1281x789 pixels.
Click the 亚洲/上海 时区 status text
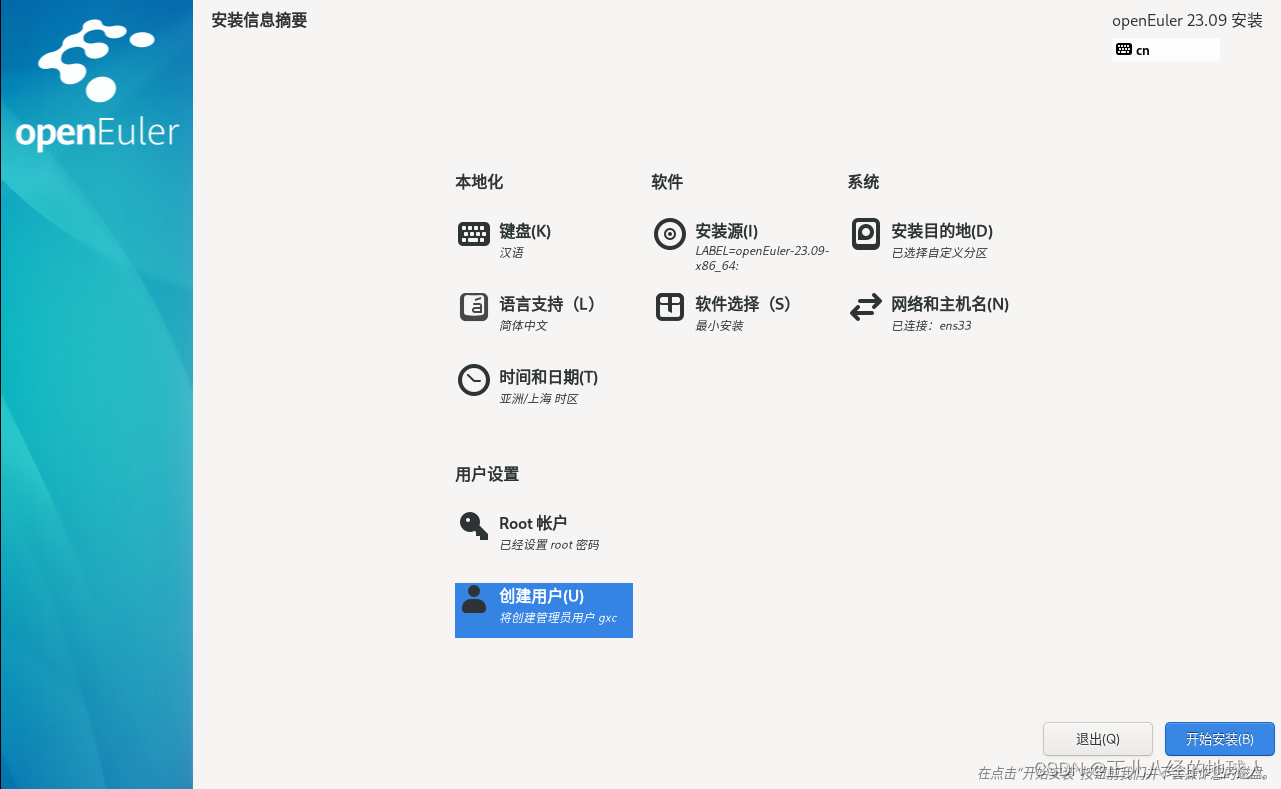click(539, 399)
